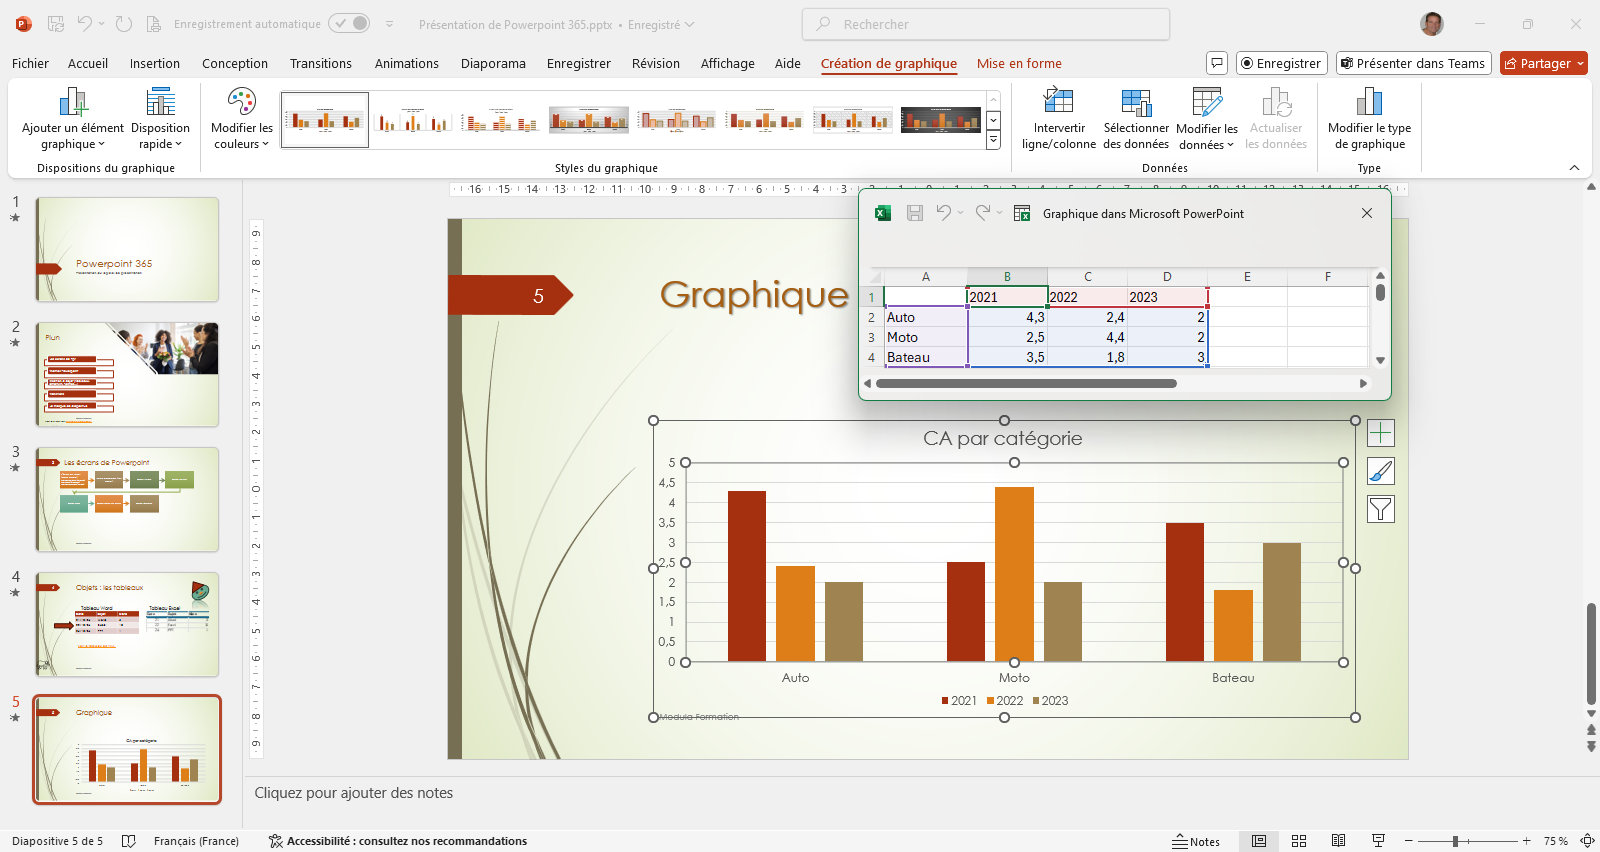
Task: Click the title bar Undo icon
Action: click(x=85, y=24)
